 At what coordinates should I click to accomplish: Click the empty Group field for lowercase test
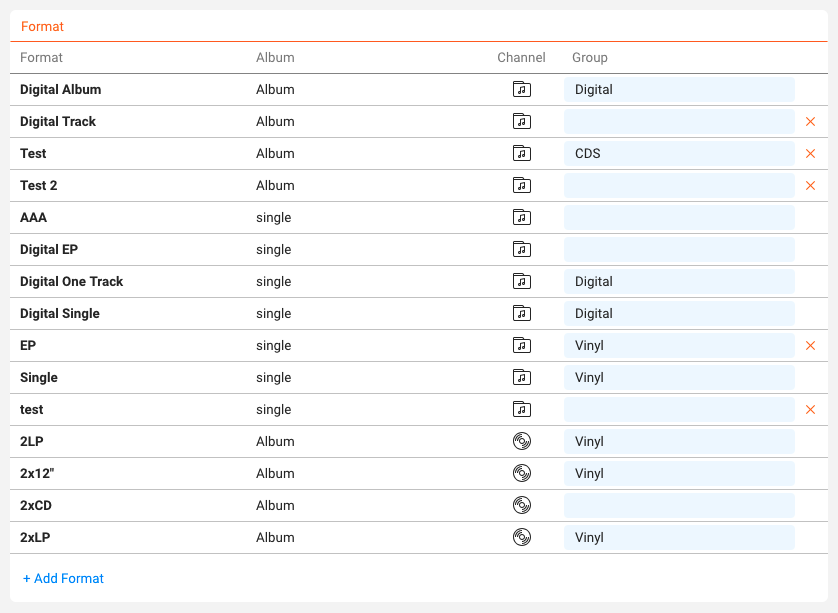pos(679,409)
